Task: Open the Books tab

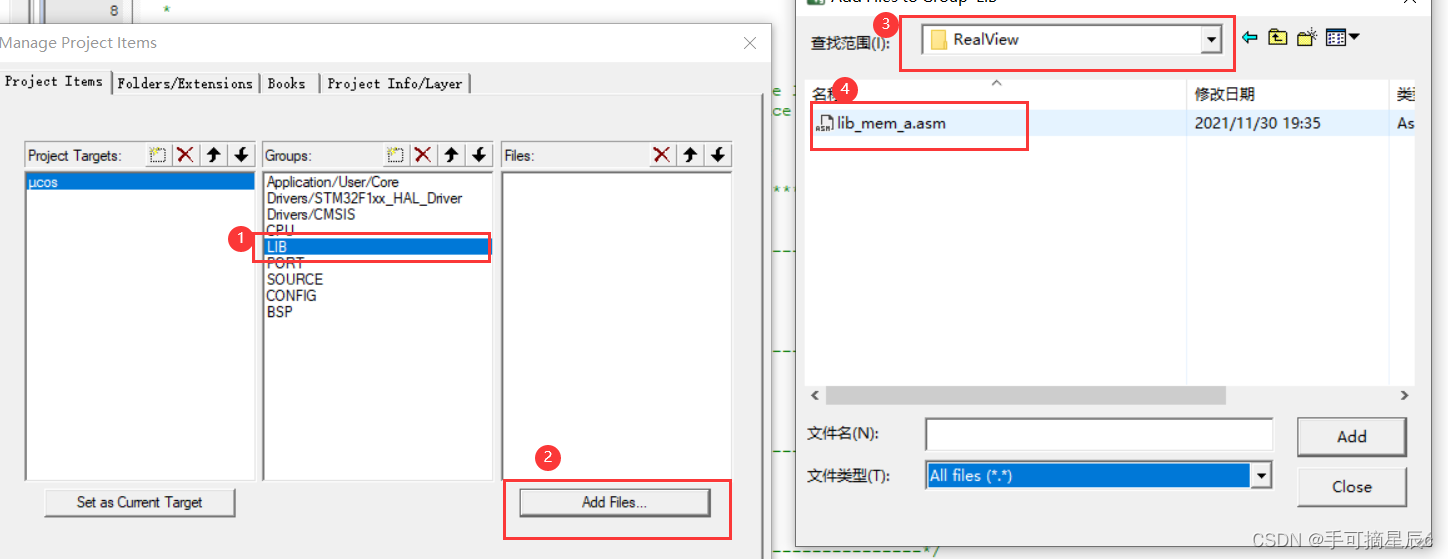Action: (287, 84)
